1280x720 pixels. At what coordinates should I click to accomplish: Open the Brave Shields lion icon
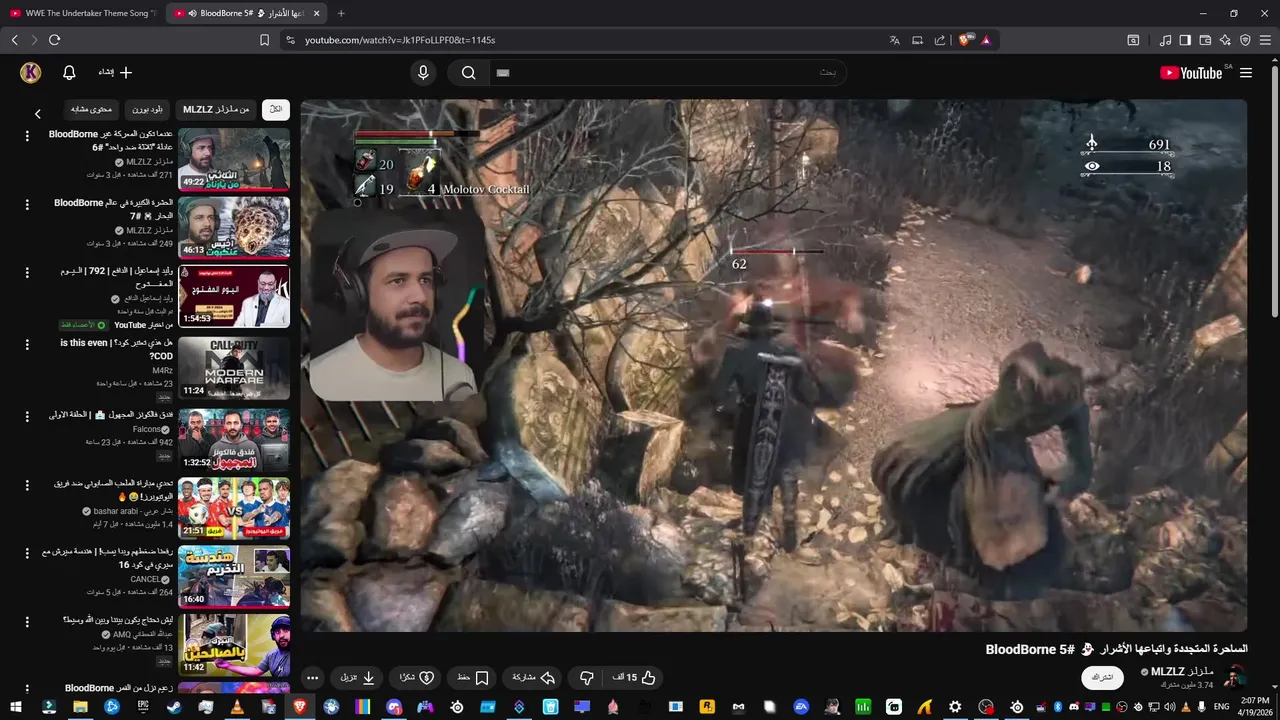pyautogui.click(x=965, y=40)
